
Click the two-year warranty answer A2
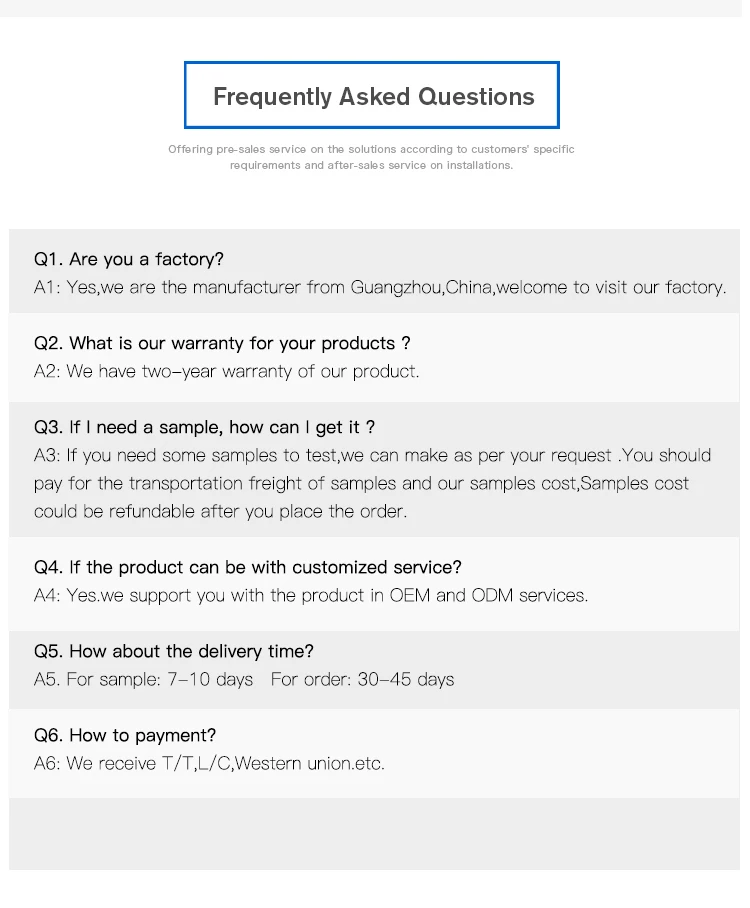(226, 371)
